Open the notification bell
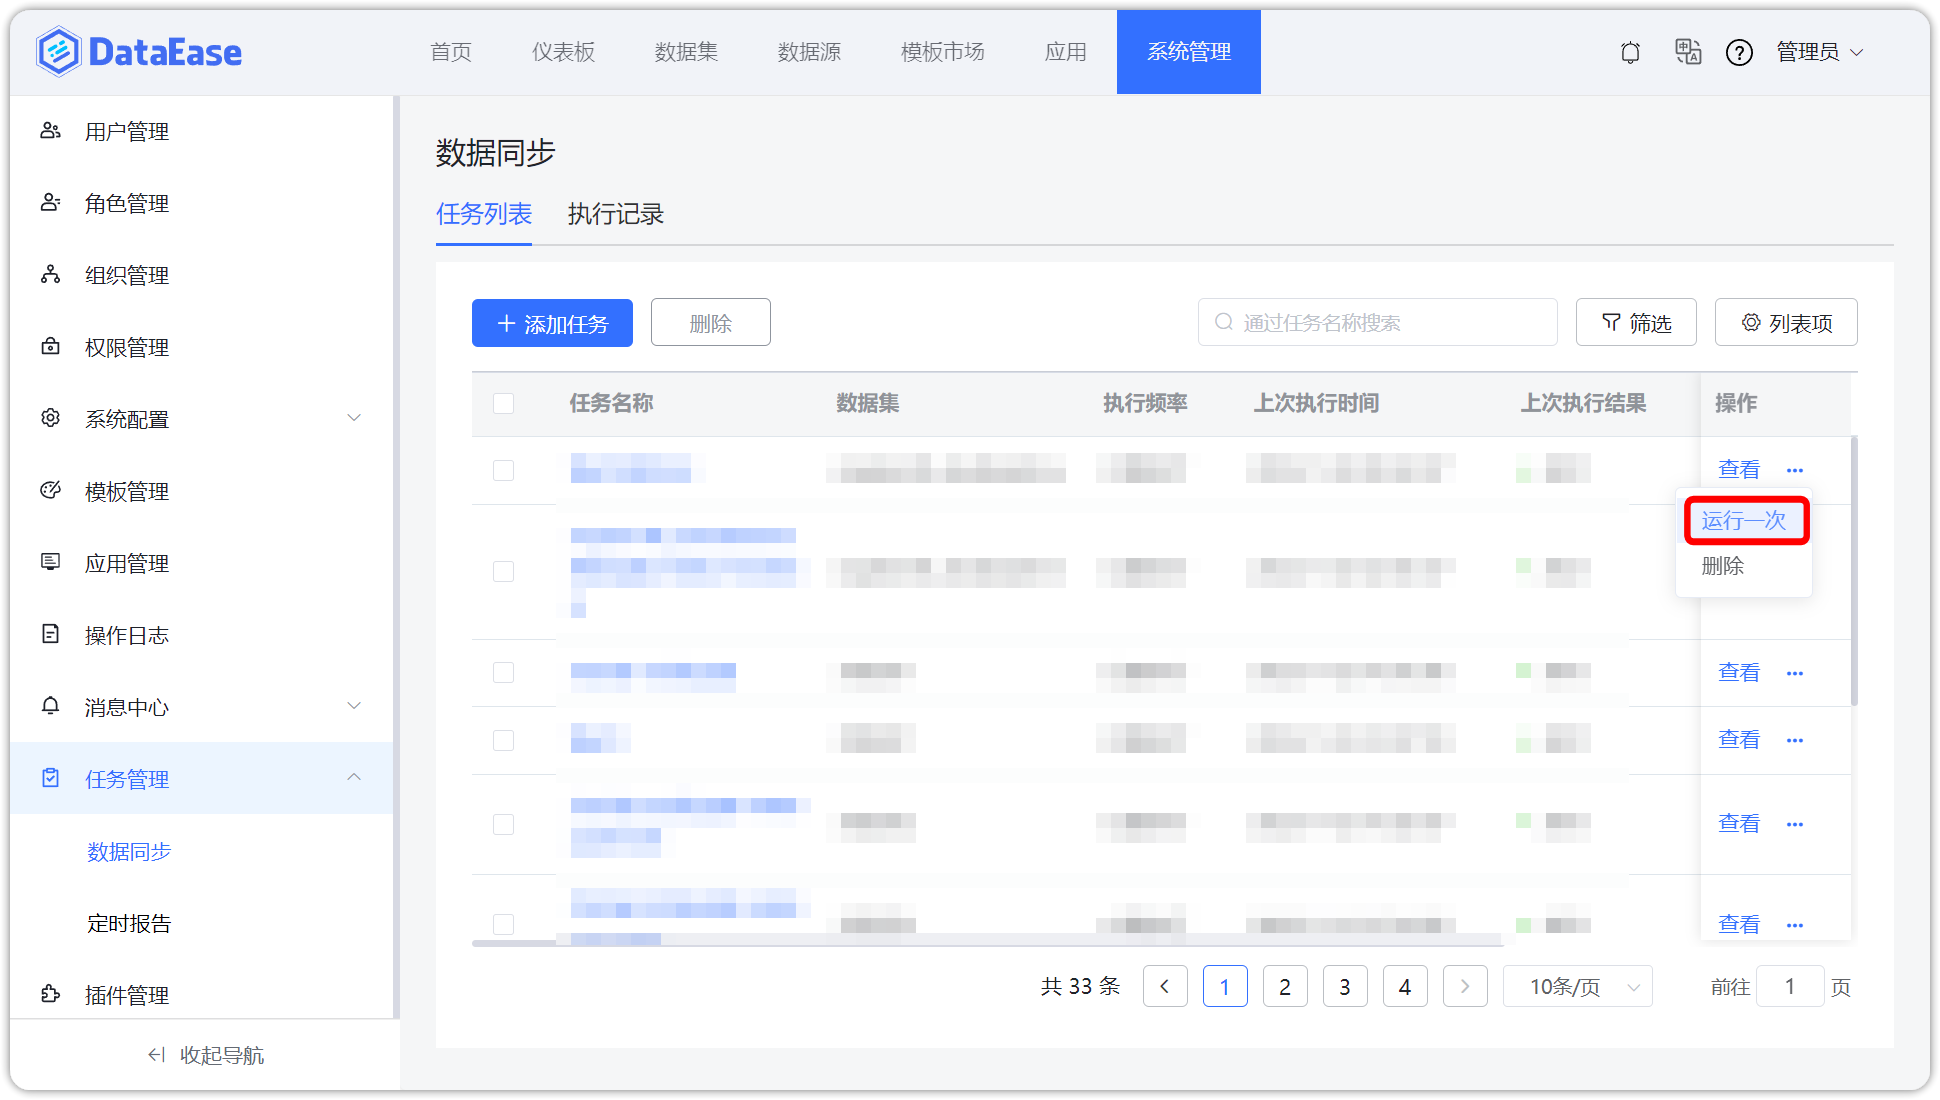The height and width of the screenshot is (1100, 1940). pos(1630,52)
